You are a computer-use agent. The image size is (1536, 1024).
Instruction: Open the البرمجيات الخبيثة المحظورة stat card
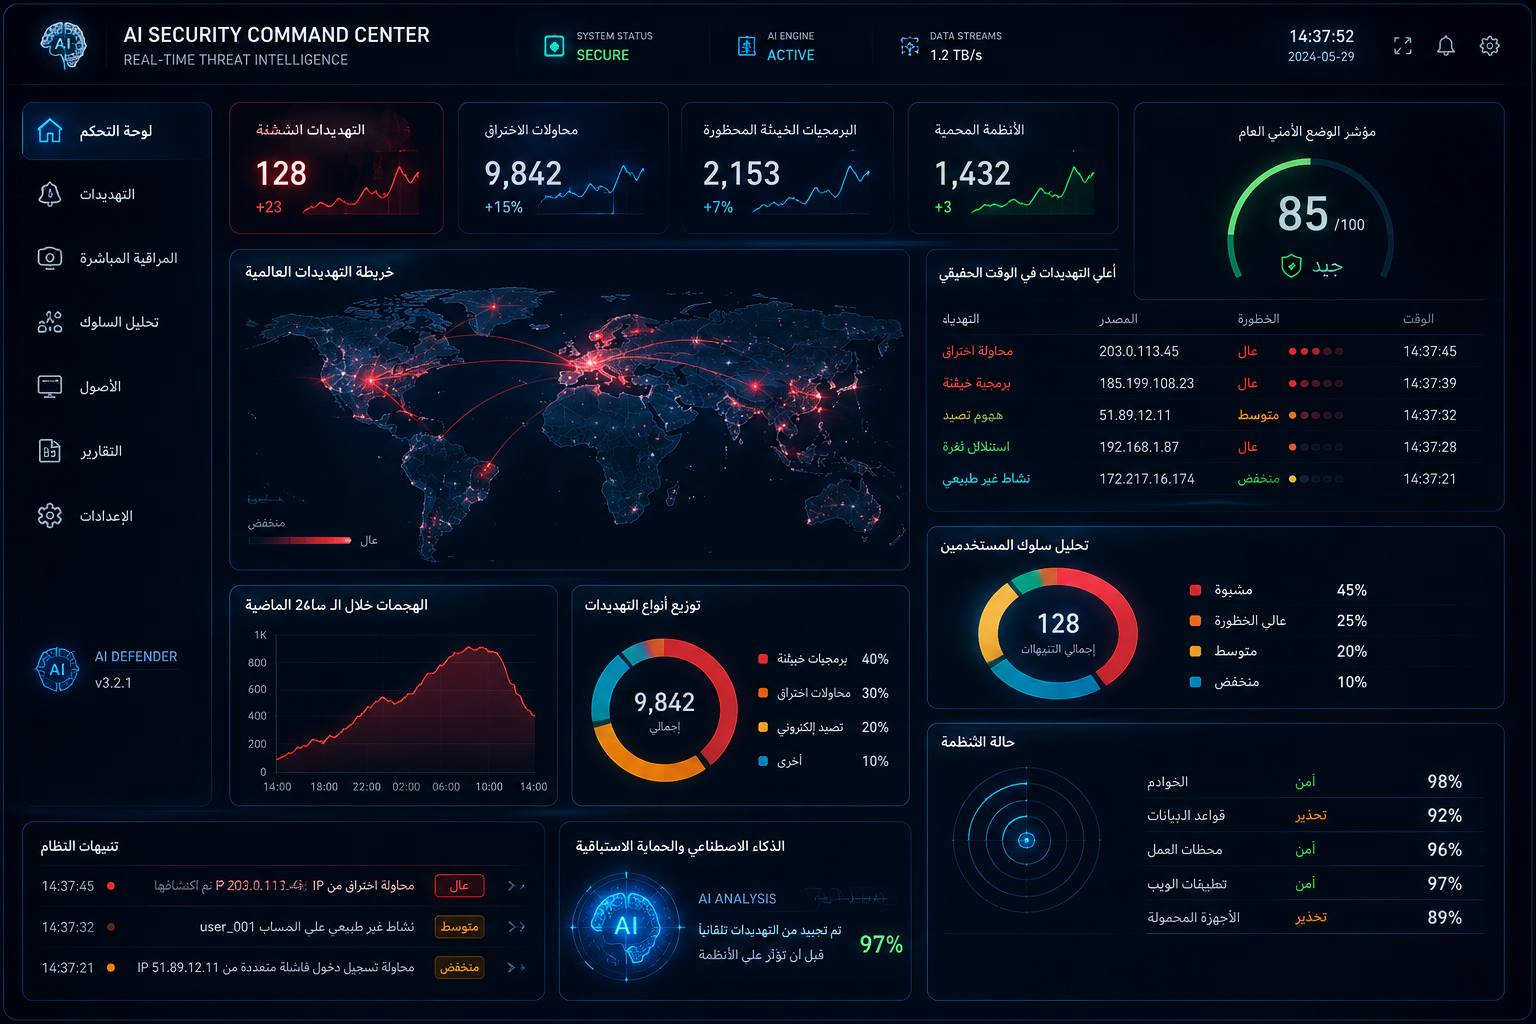tap(789, 168)
